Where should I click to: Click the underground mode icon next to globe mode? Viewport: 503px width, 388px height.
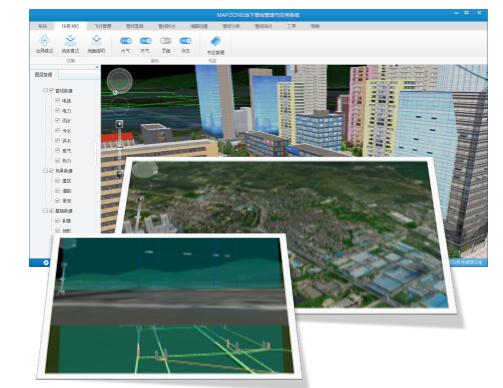(x=70, y=41)
